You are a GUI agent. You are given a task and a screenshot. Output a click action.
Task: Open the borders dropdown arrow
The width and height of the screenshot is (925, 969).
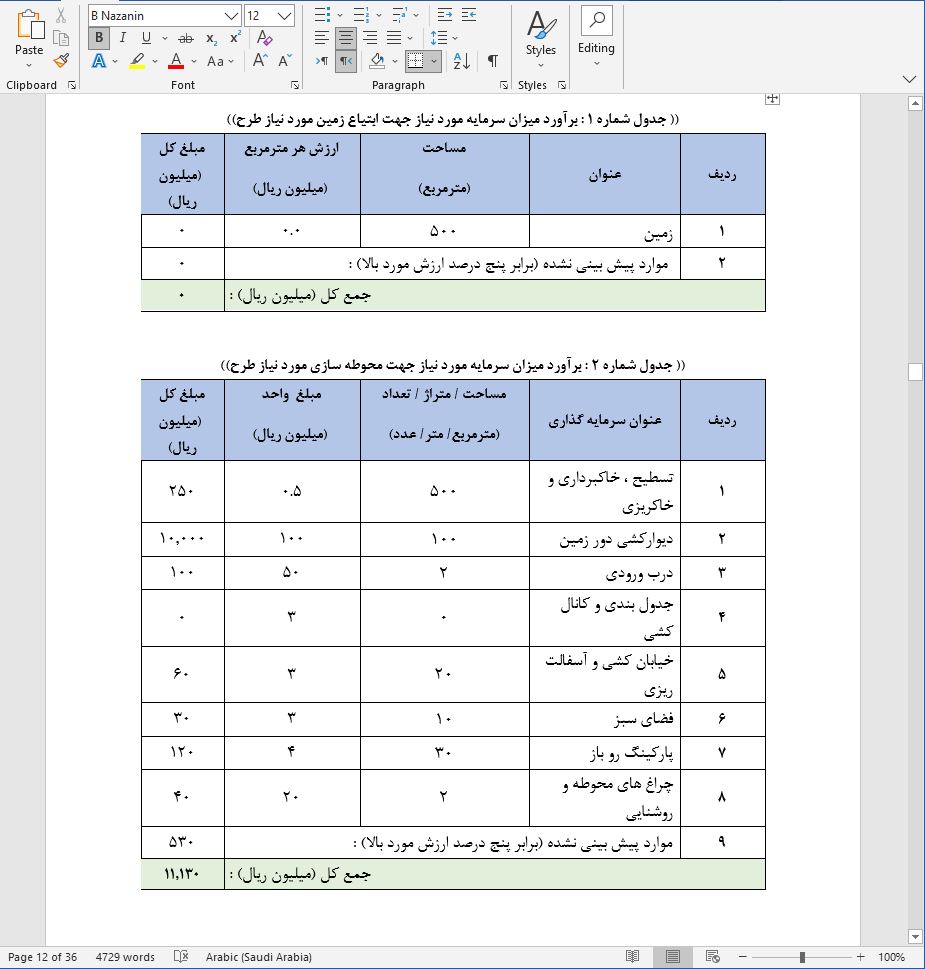tap(433, 60)
